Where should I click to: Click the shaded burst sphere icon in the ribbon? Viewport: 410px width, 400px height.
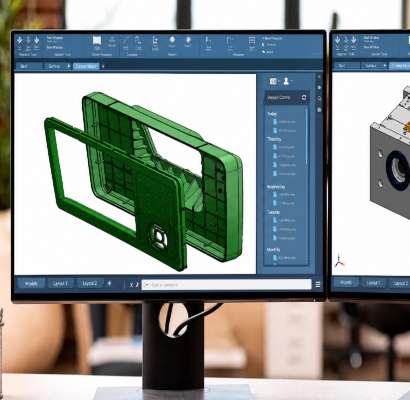188,39
